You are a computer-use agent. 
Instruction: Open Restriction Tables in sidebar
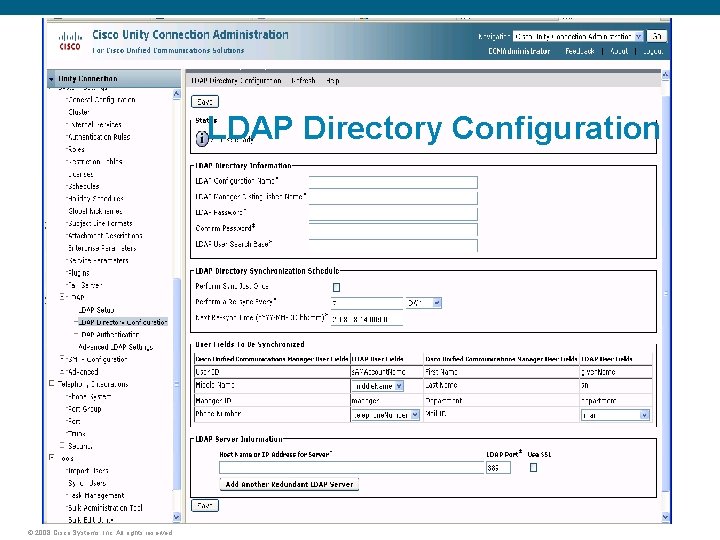(95, 162)
